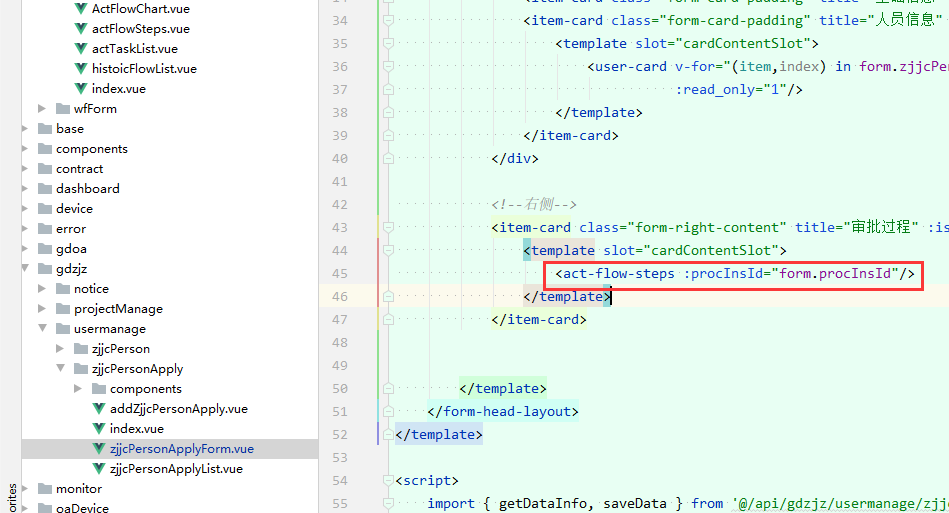
Task: Click the Vue icon next to zjjcPersonApplyList.vue
Action: pos(99,469)
